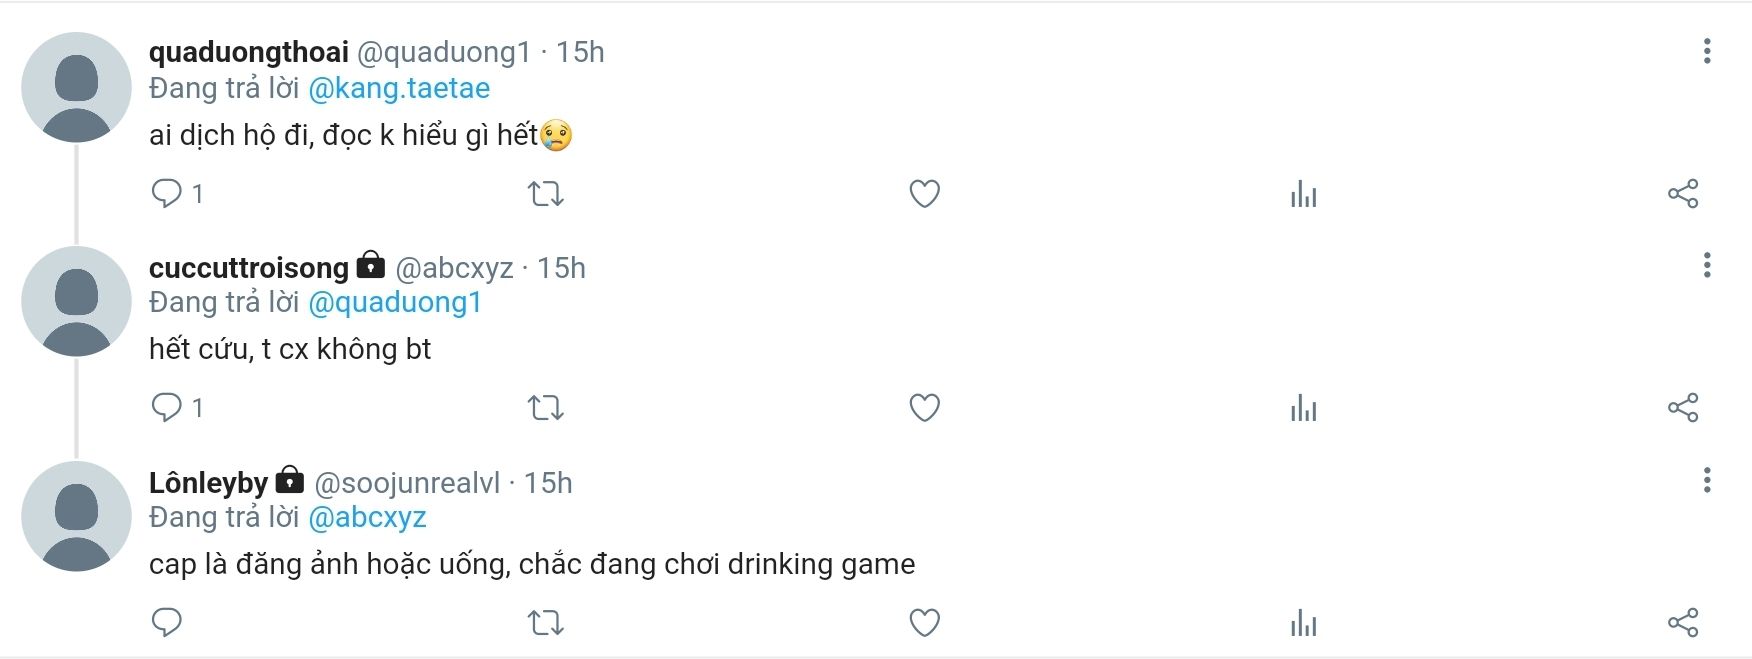Screen dimensions: 1752x659
Task: Reply to Lônleyby's tweet
Action: (x=166, y=622)
